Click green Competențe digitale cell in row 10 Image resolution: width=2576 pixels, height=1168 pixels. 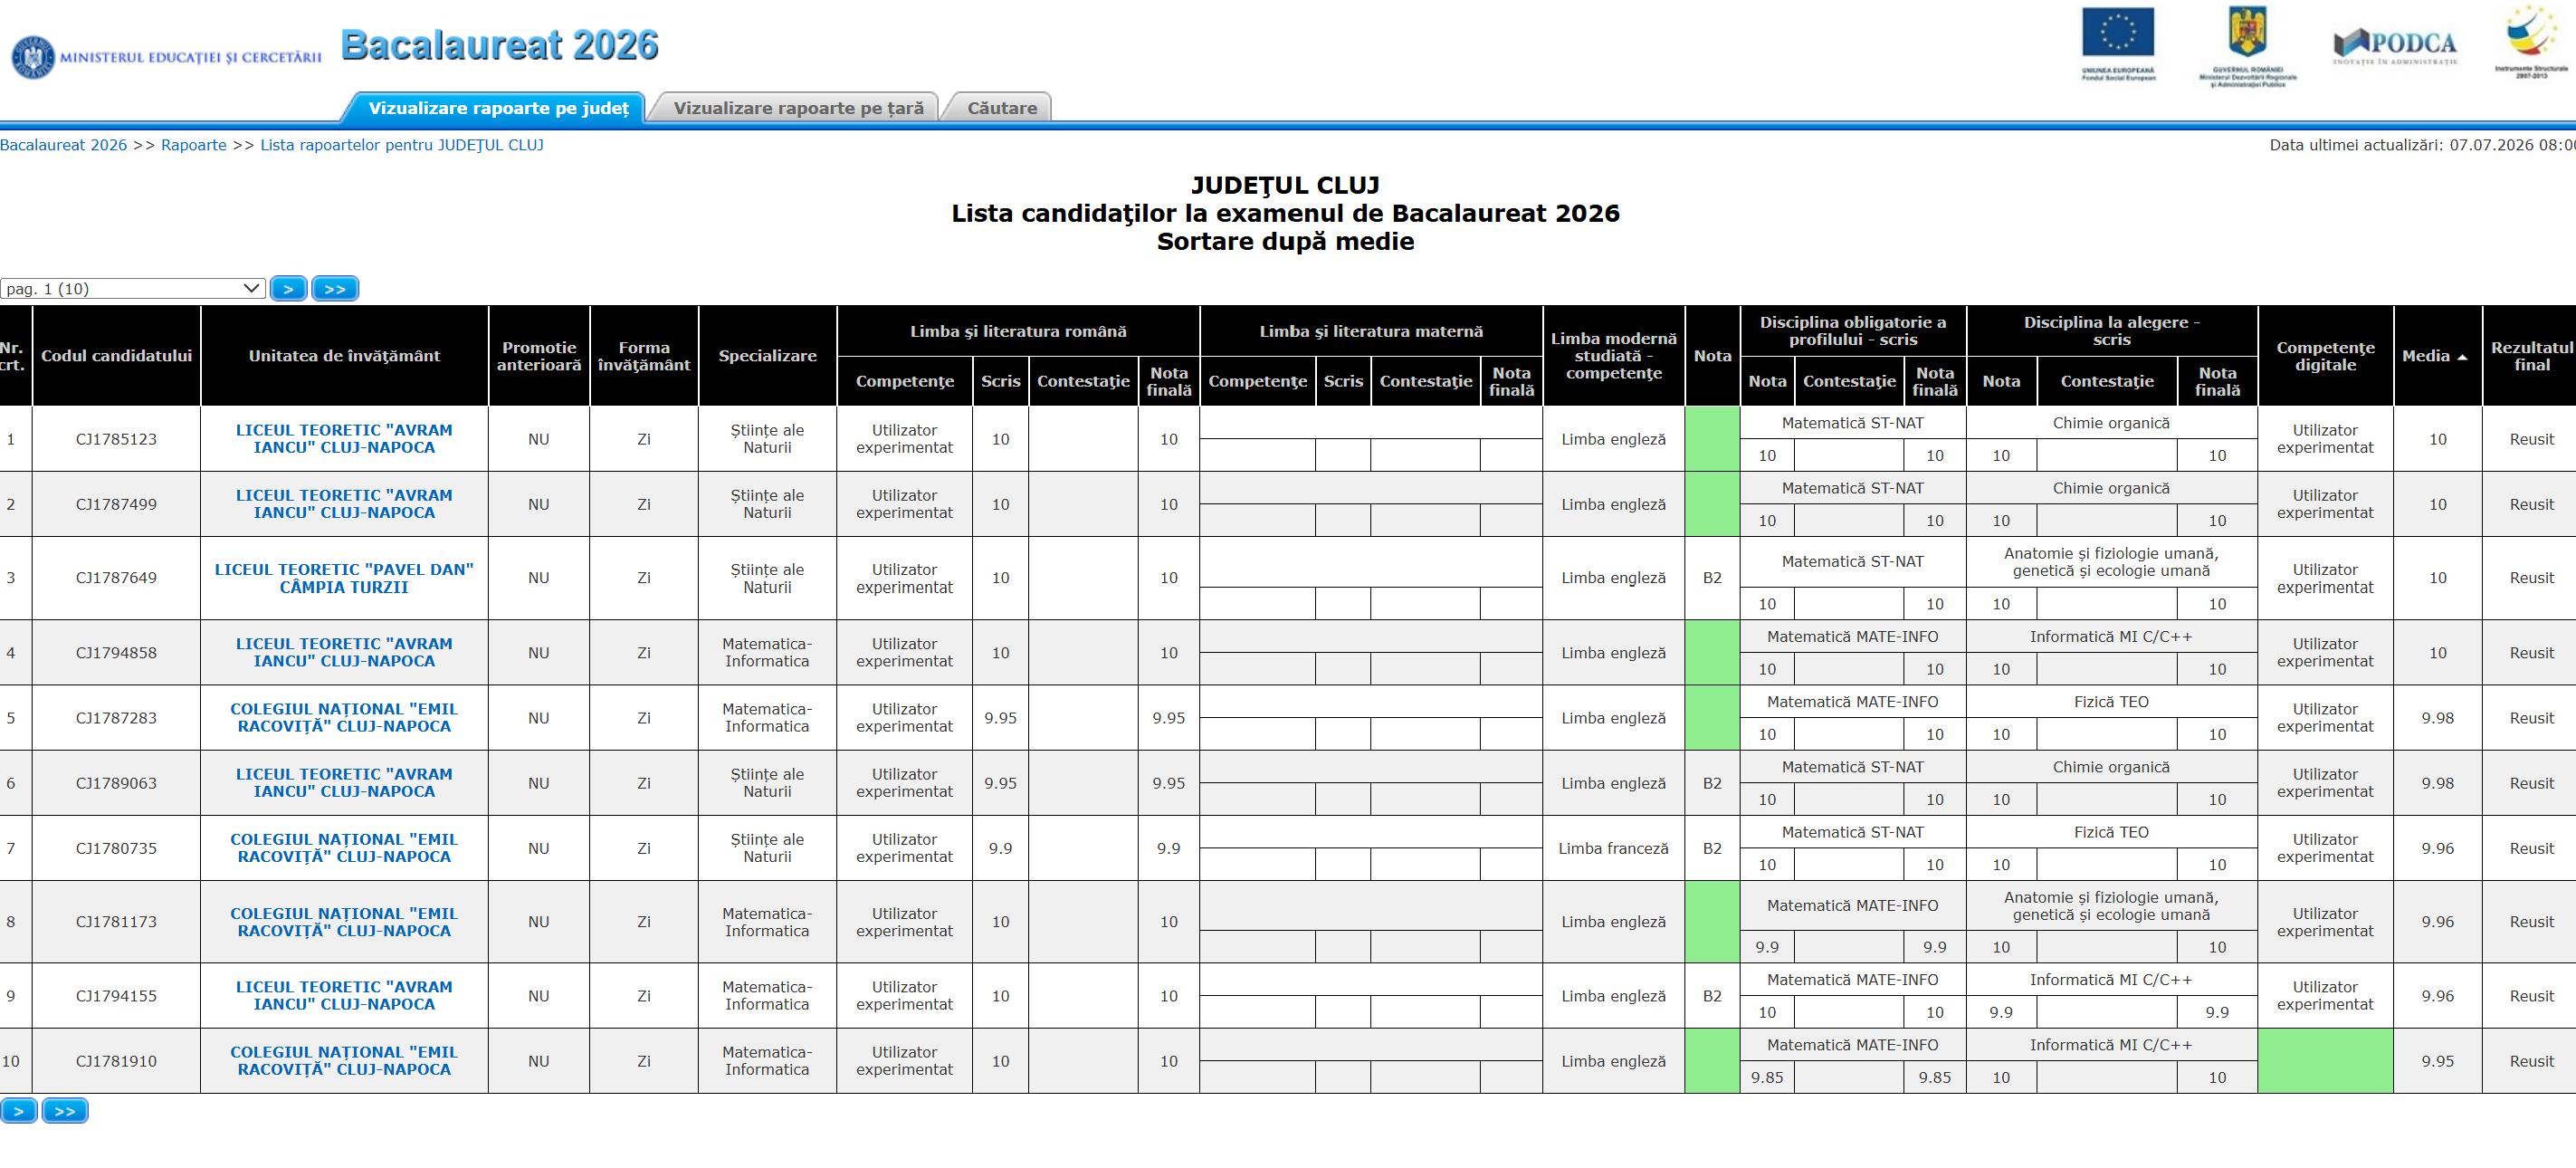coord(2325,1061)
